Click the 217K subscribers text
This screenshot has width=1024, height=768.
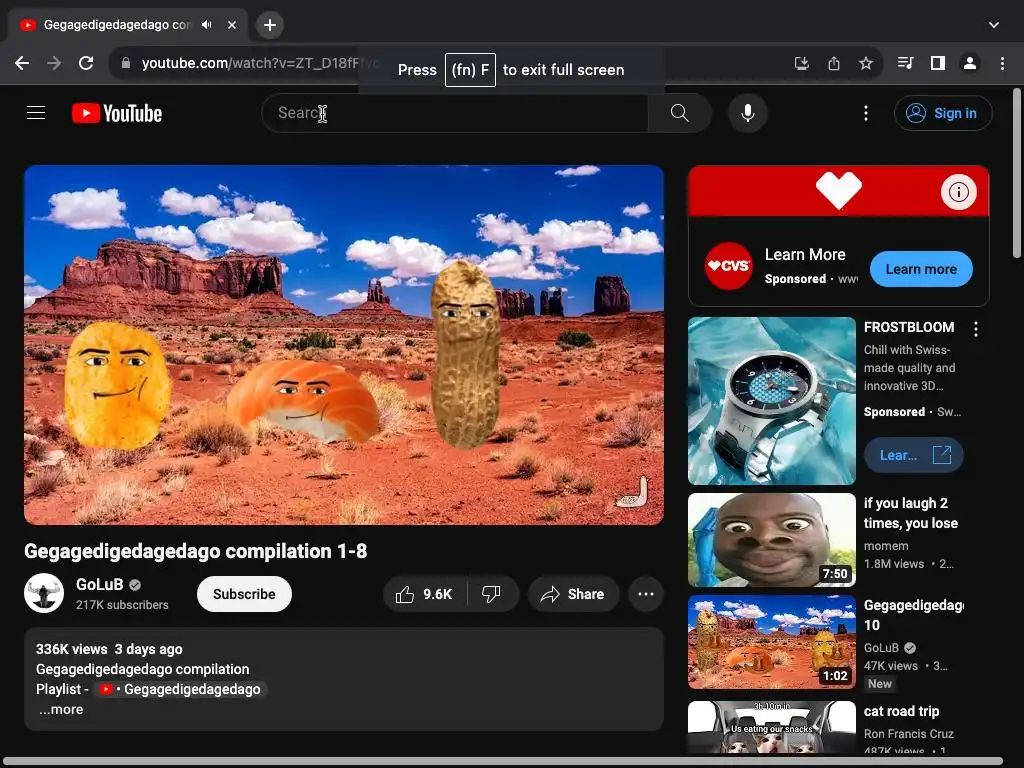122,605
